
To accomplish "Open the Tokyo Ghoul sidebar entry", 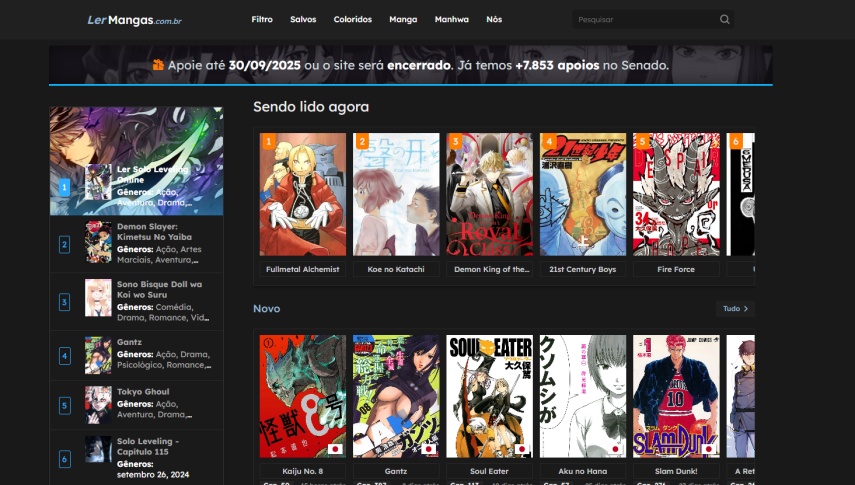I will [136, 405].
